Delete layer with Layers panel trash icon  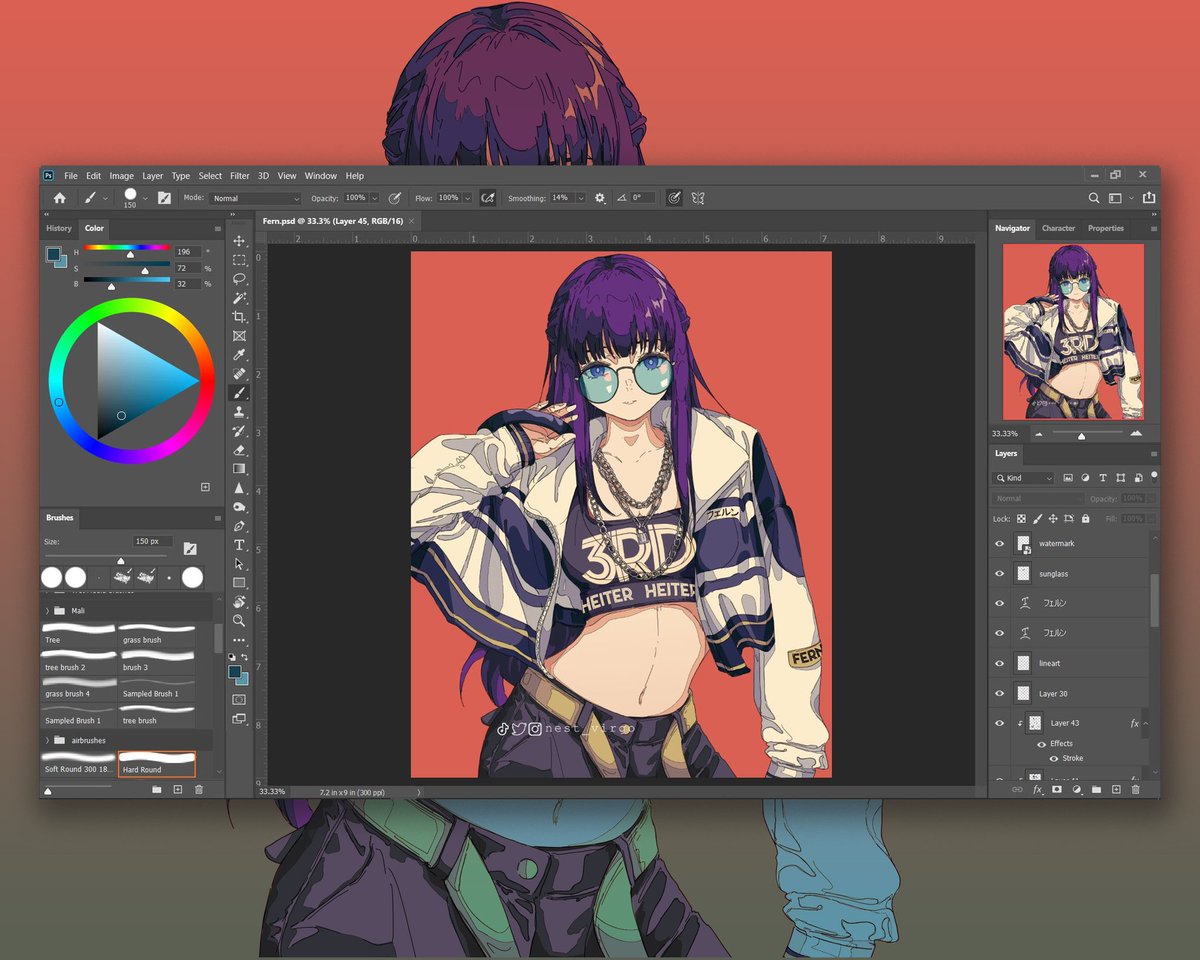click(x=1135, y=789)
